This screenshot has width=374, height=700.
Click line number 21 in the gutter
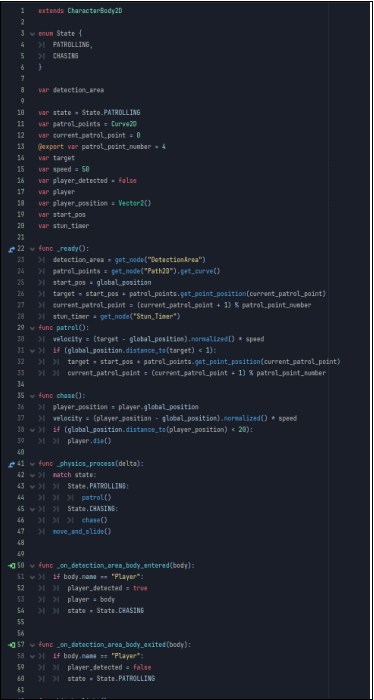[x=21, y=238]
